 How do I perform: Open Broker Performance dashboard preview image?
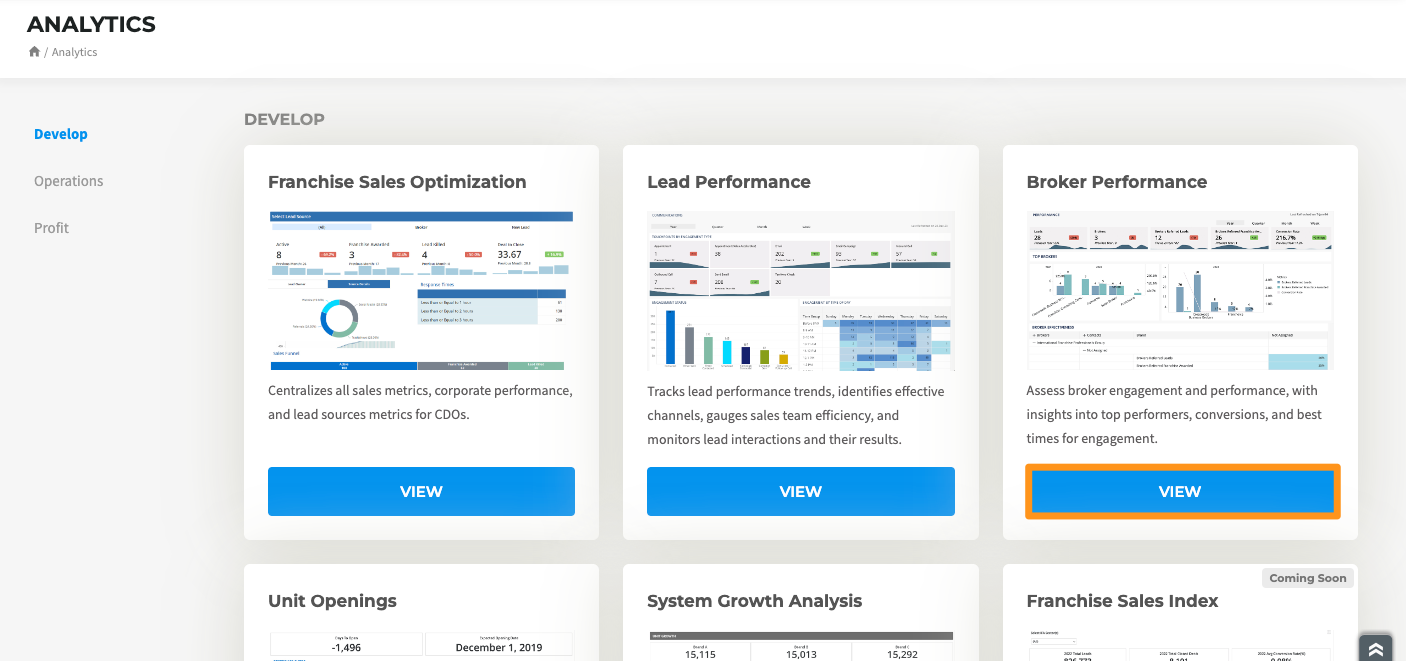[1180, 291]
